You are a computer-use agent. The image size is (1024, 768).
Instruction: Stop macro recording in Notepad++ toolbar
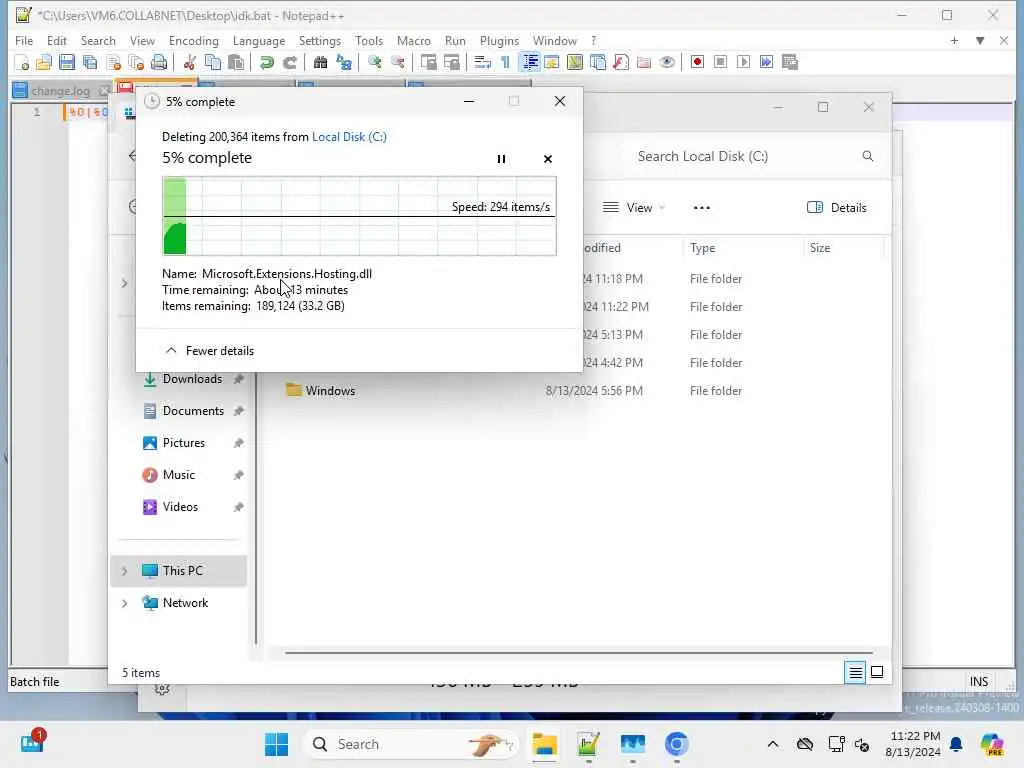(x=720, y=62)
